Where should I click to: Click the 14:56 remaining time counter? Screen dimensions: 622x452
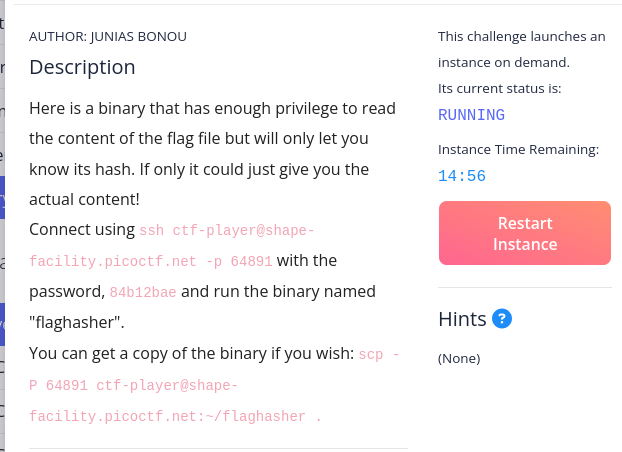(462, 176)
